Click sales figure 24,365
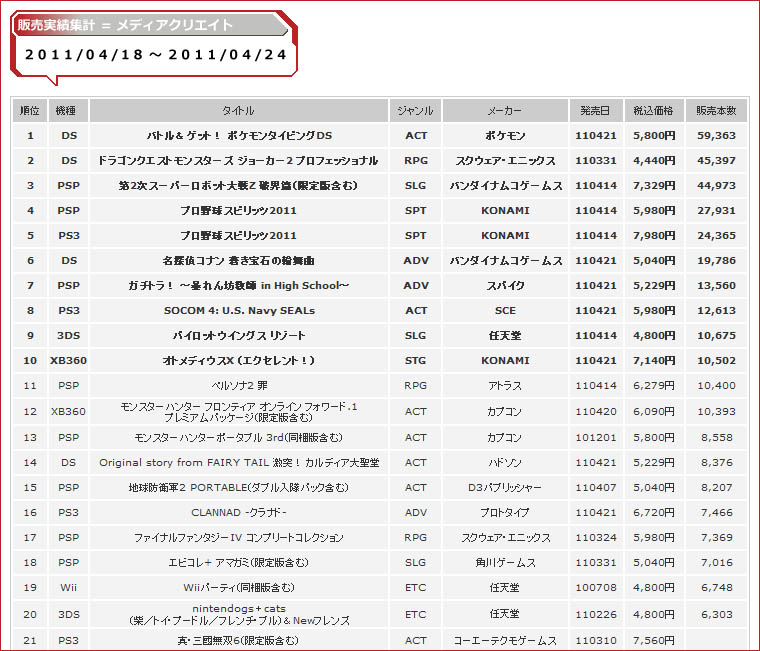The width and height of the screenshot is (760, 651). [716, 236]
